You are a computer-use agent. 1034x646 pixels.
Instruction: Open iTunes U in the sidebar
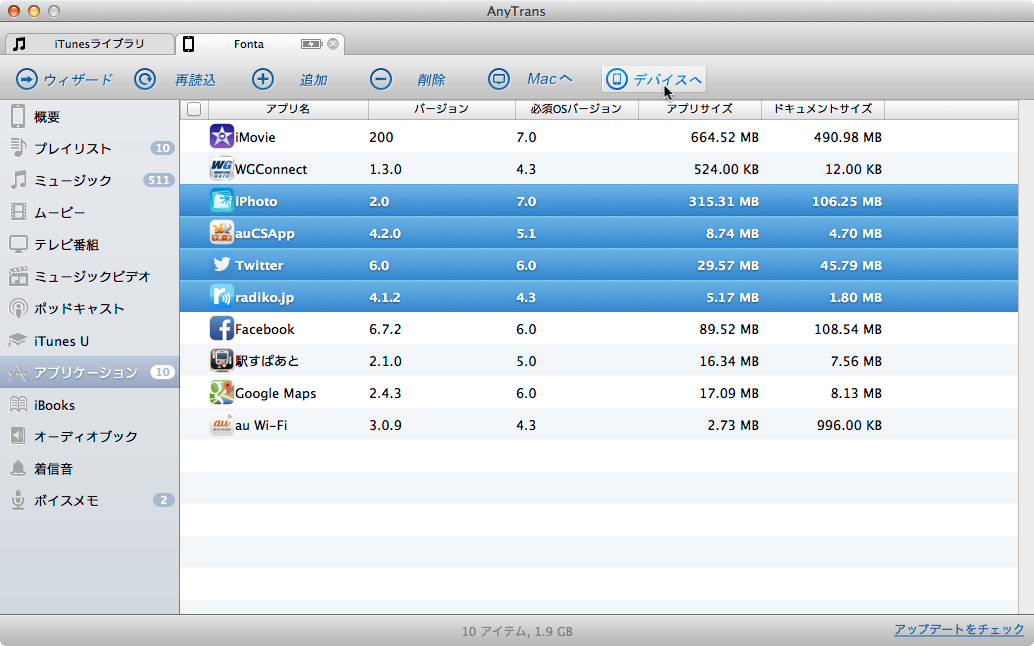click(90, 341)
